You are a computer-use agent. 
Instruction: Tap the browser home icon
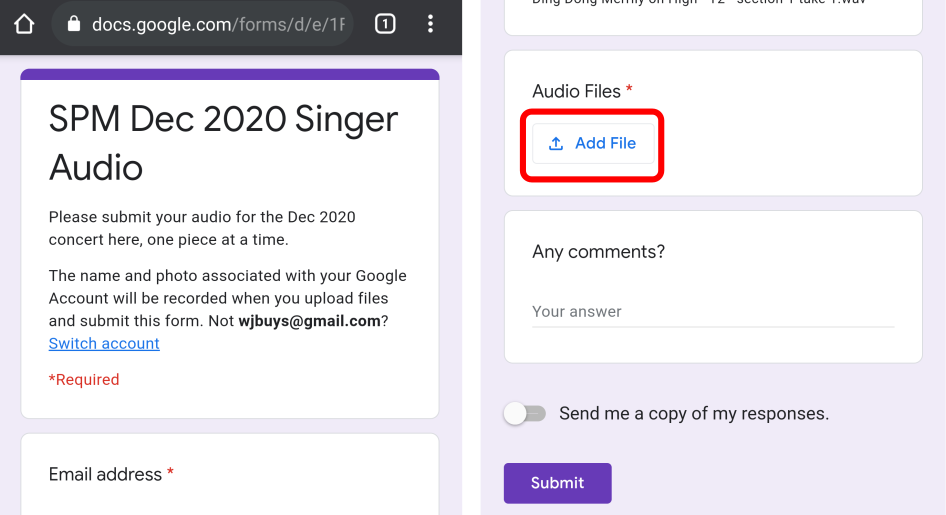(x=24, y=24)
